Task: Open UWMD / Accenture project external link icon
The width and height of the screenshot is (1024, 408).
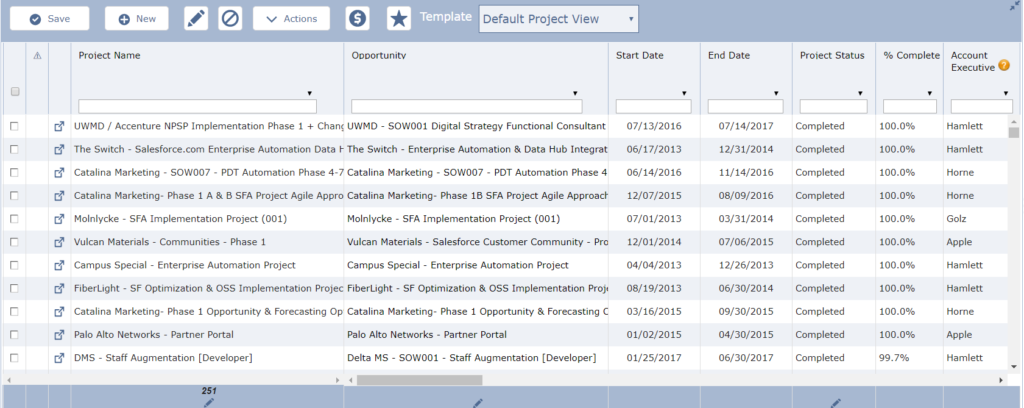Action: pyautogui.click(x=59, y=127)
